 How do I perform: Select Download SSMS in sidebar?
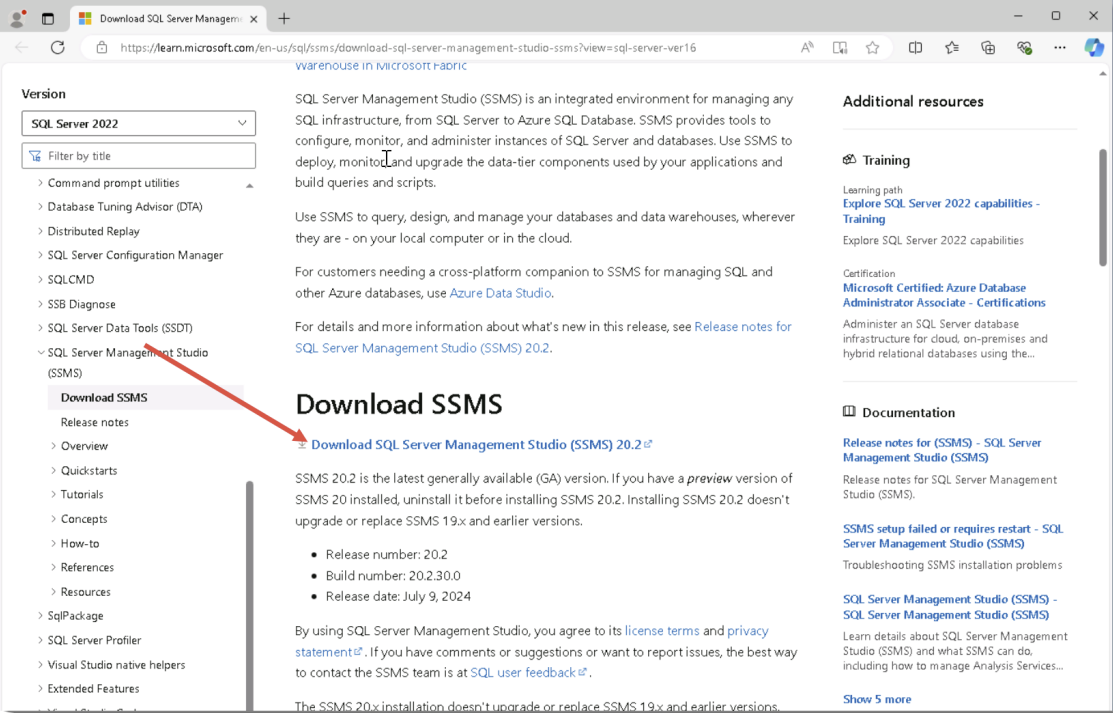pyautogui.click(x=146, y=398)
